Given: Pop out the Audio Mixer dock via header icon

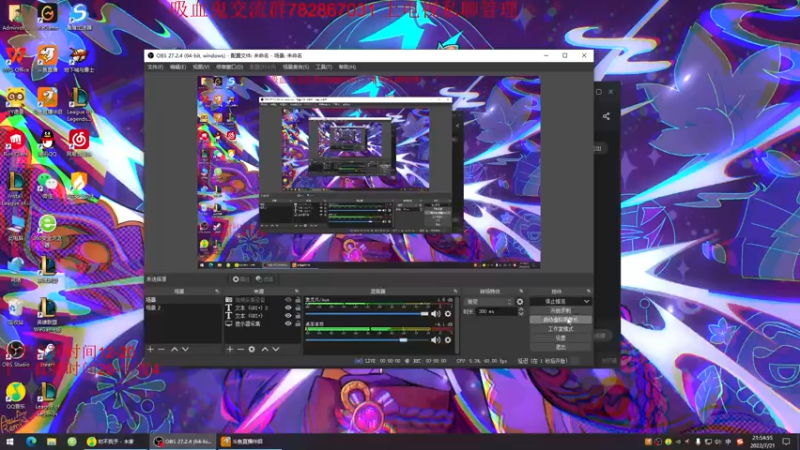Looking at the screenshot, I should click(455, 291).
